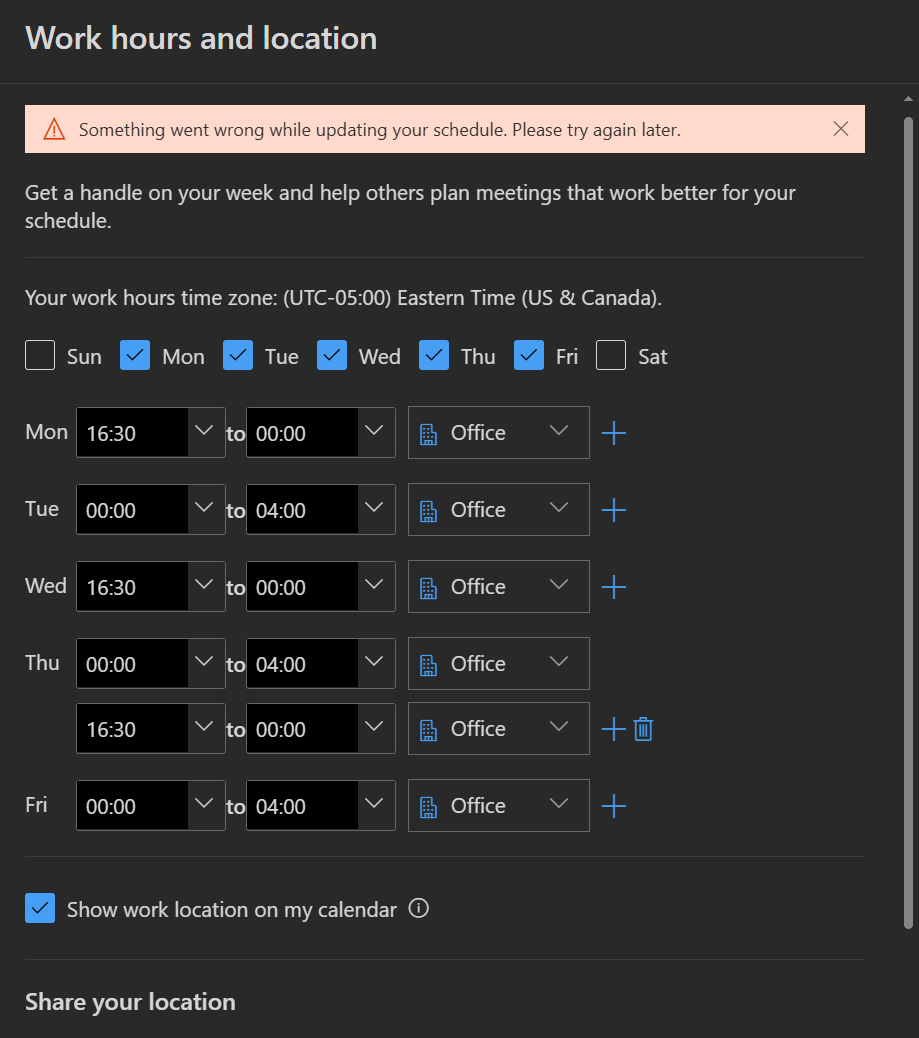Click the warning triangle icon in error banner

pos(54,129)
